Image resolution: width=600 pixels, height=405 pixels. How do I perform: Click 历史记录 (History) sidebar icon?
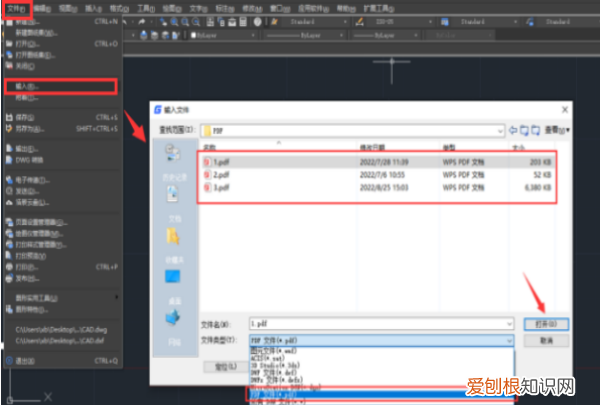pos(173,152)
